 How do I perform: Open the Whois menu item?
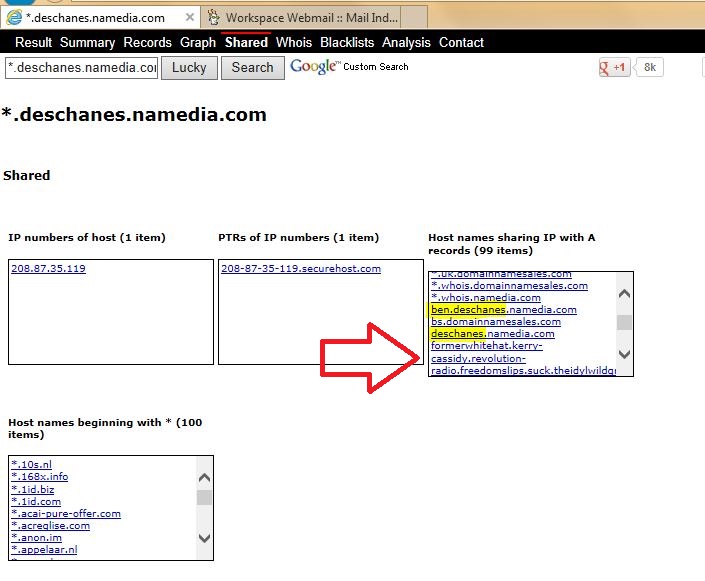pos(294,42)
